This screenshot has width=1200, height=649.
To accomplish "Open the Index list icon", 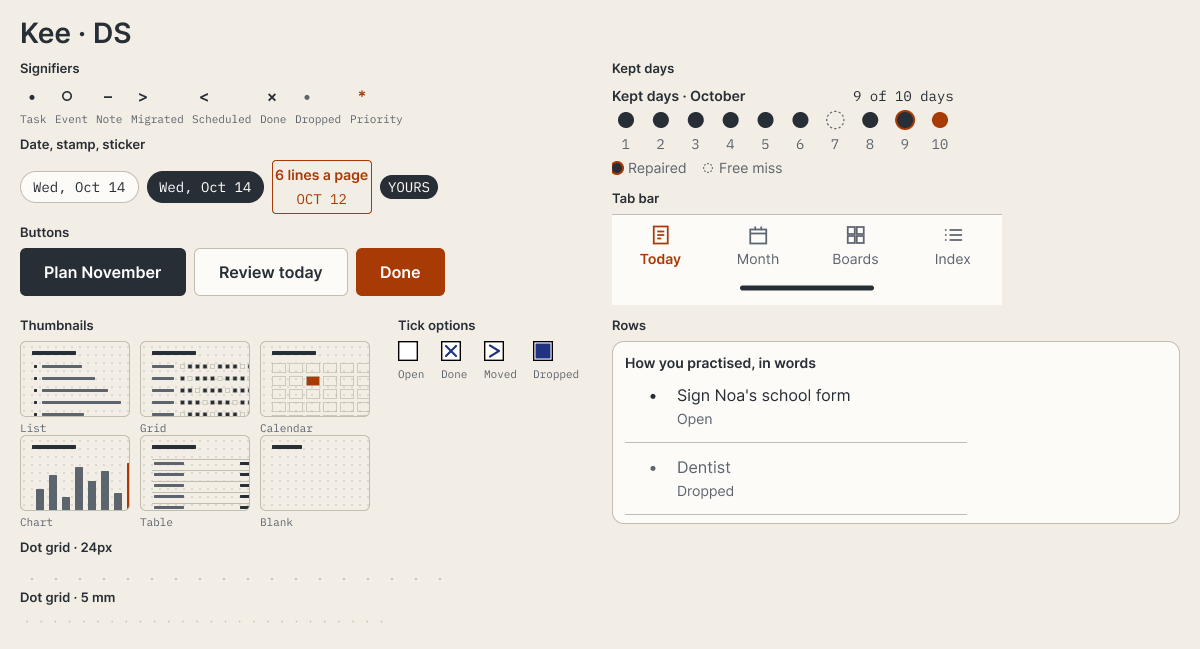I will (x=953, y=235).
